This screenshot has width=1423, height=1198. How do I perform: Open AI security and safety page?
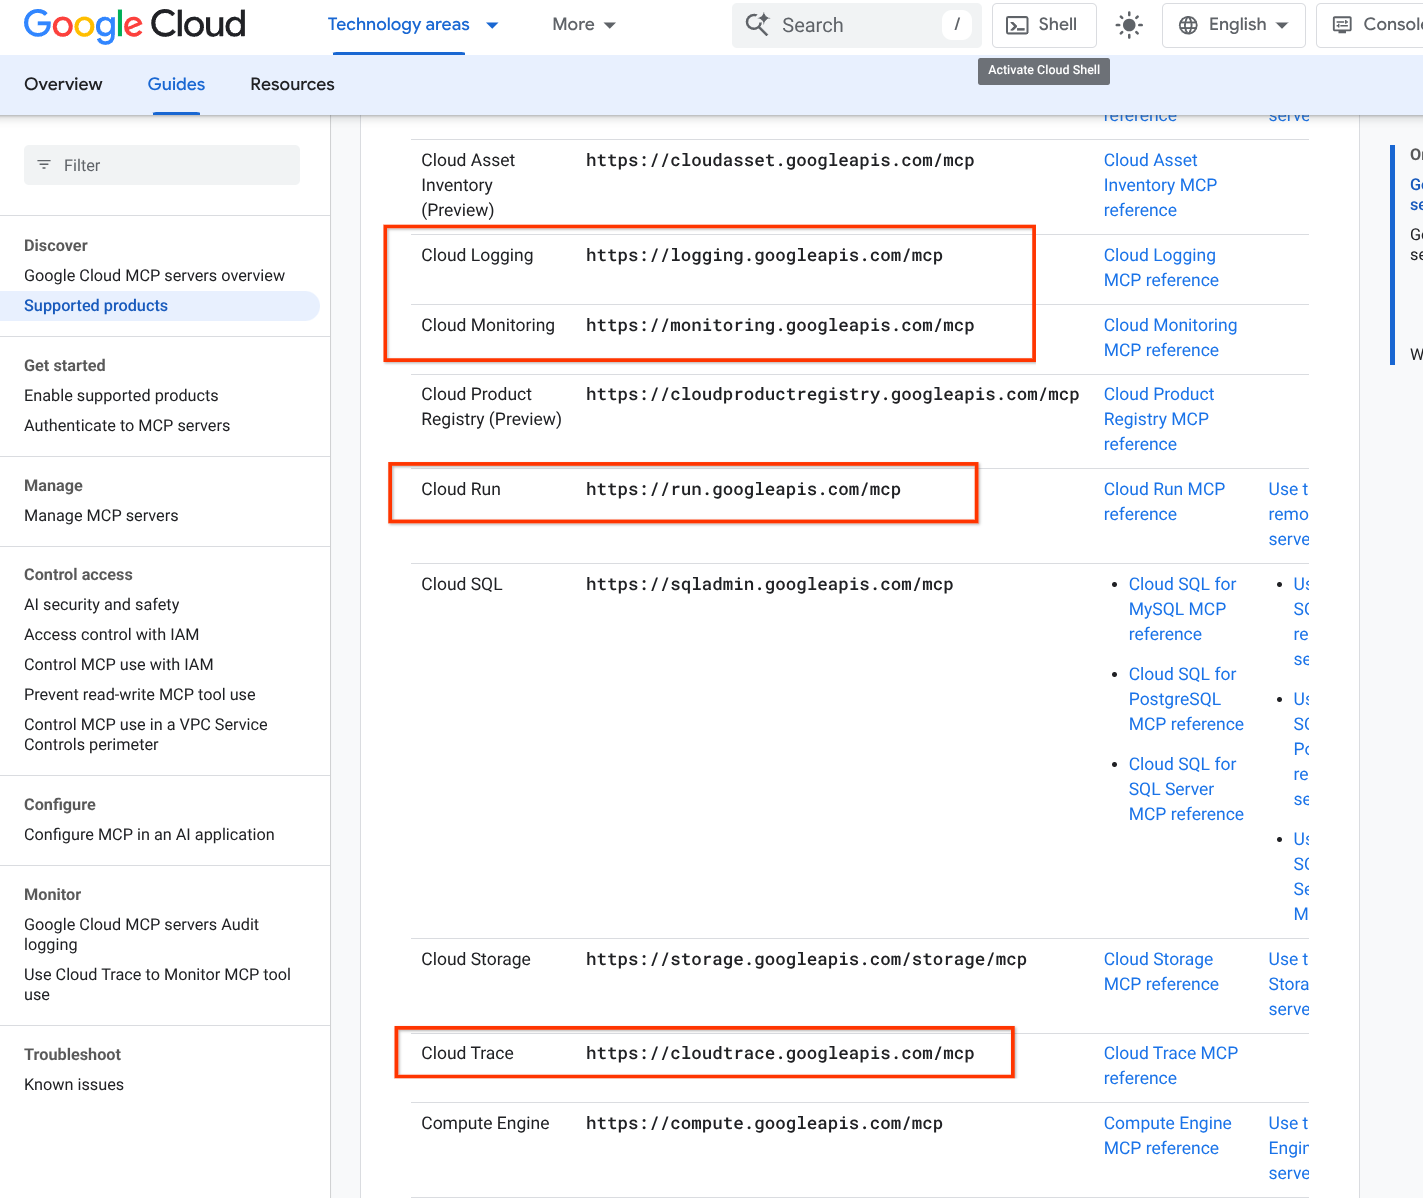[102, 604]
